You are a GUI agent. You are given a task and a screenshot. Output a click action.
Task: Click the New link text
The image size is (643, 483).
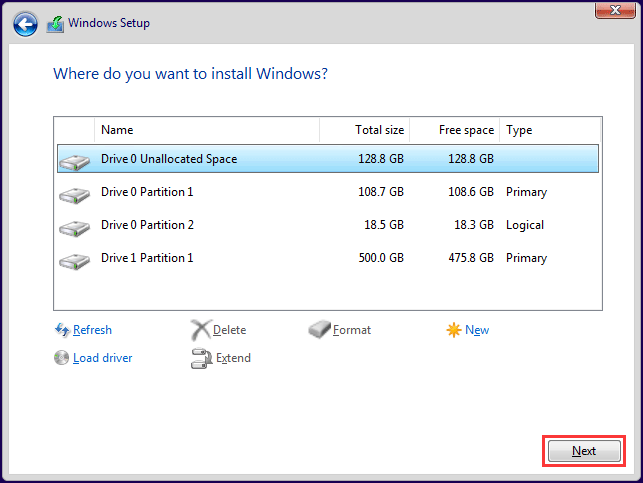click(x=477, y=330)
